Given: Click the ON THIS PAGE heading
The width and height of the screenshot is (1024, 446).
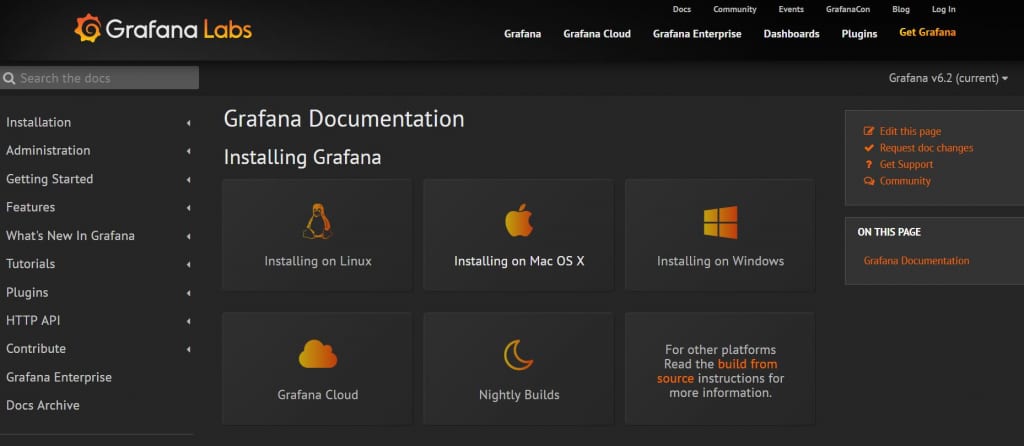Looking at the screenshot, I should (x=889, y=232).
